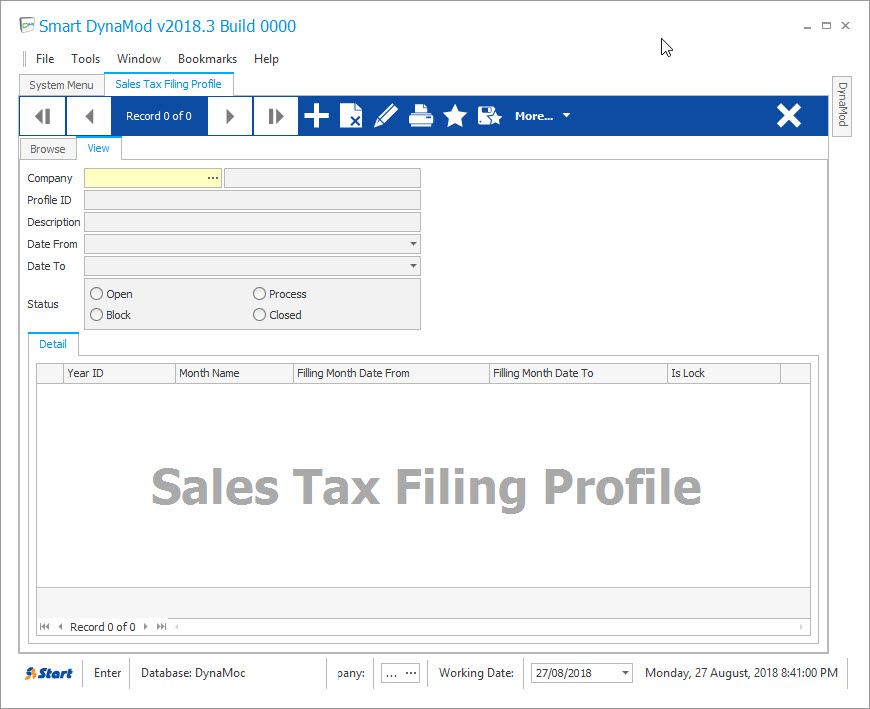Add a new record with plus icon

[x=316, y=116]
